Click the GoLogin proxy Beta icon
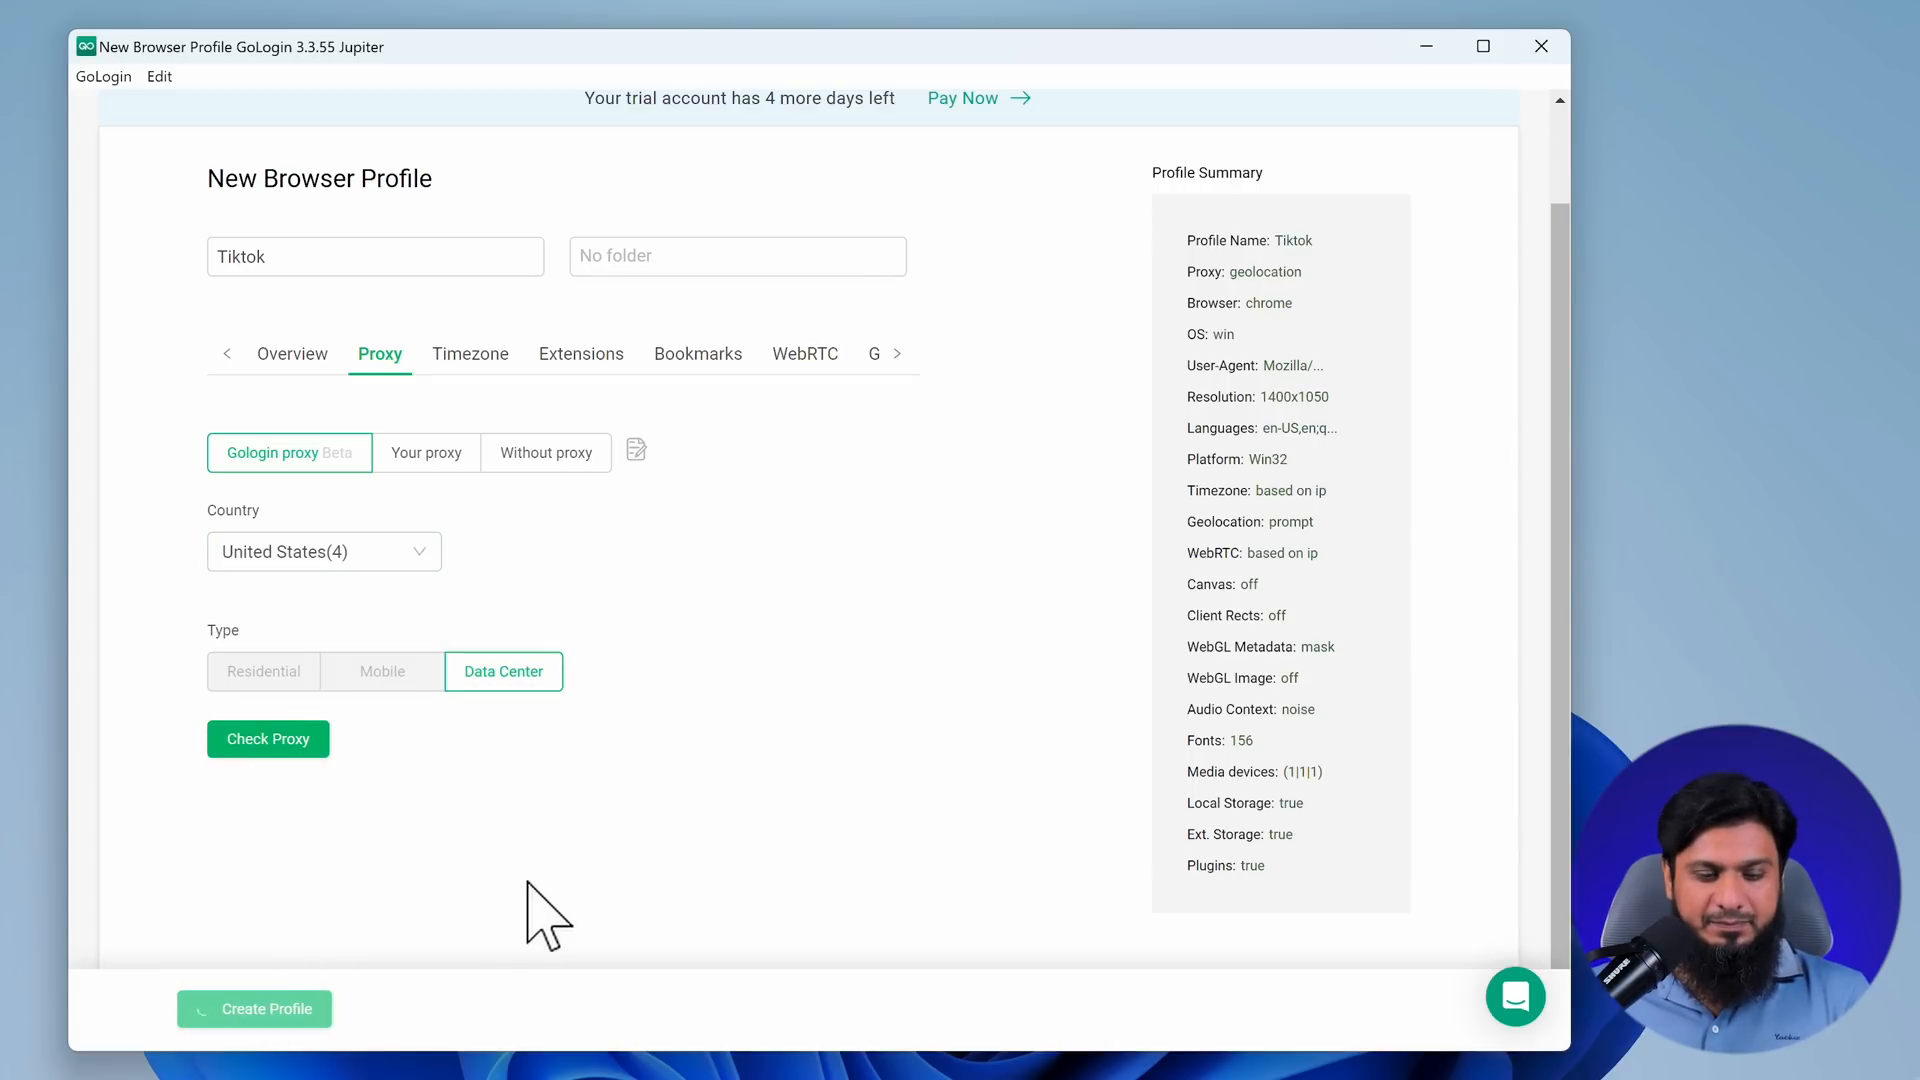 pos(287,451)
